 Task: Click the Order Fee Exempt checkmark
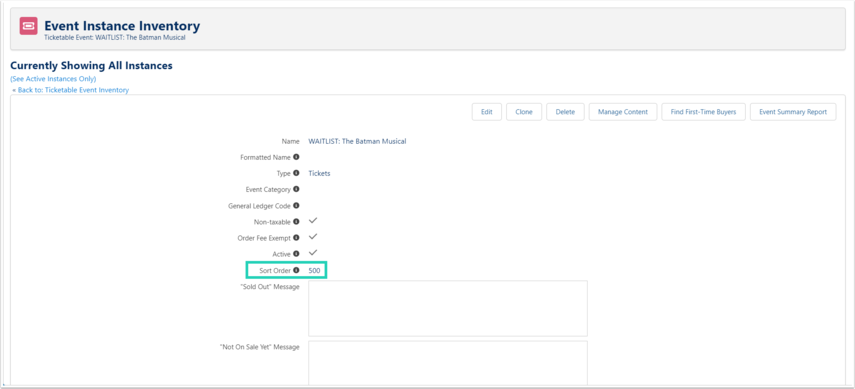tap(313, 237)
